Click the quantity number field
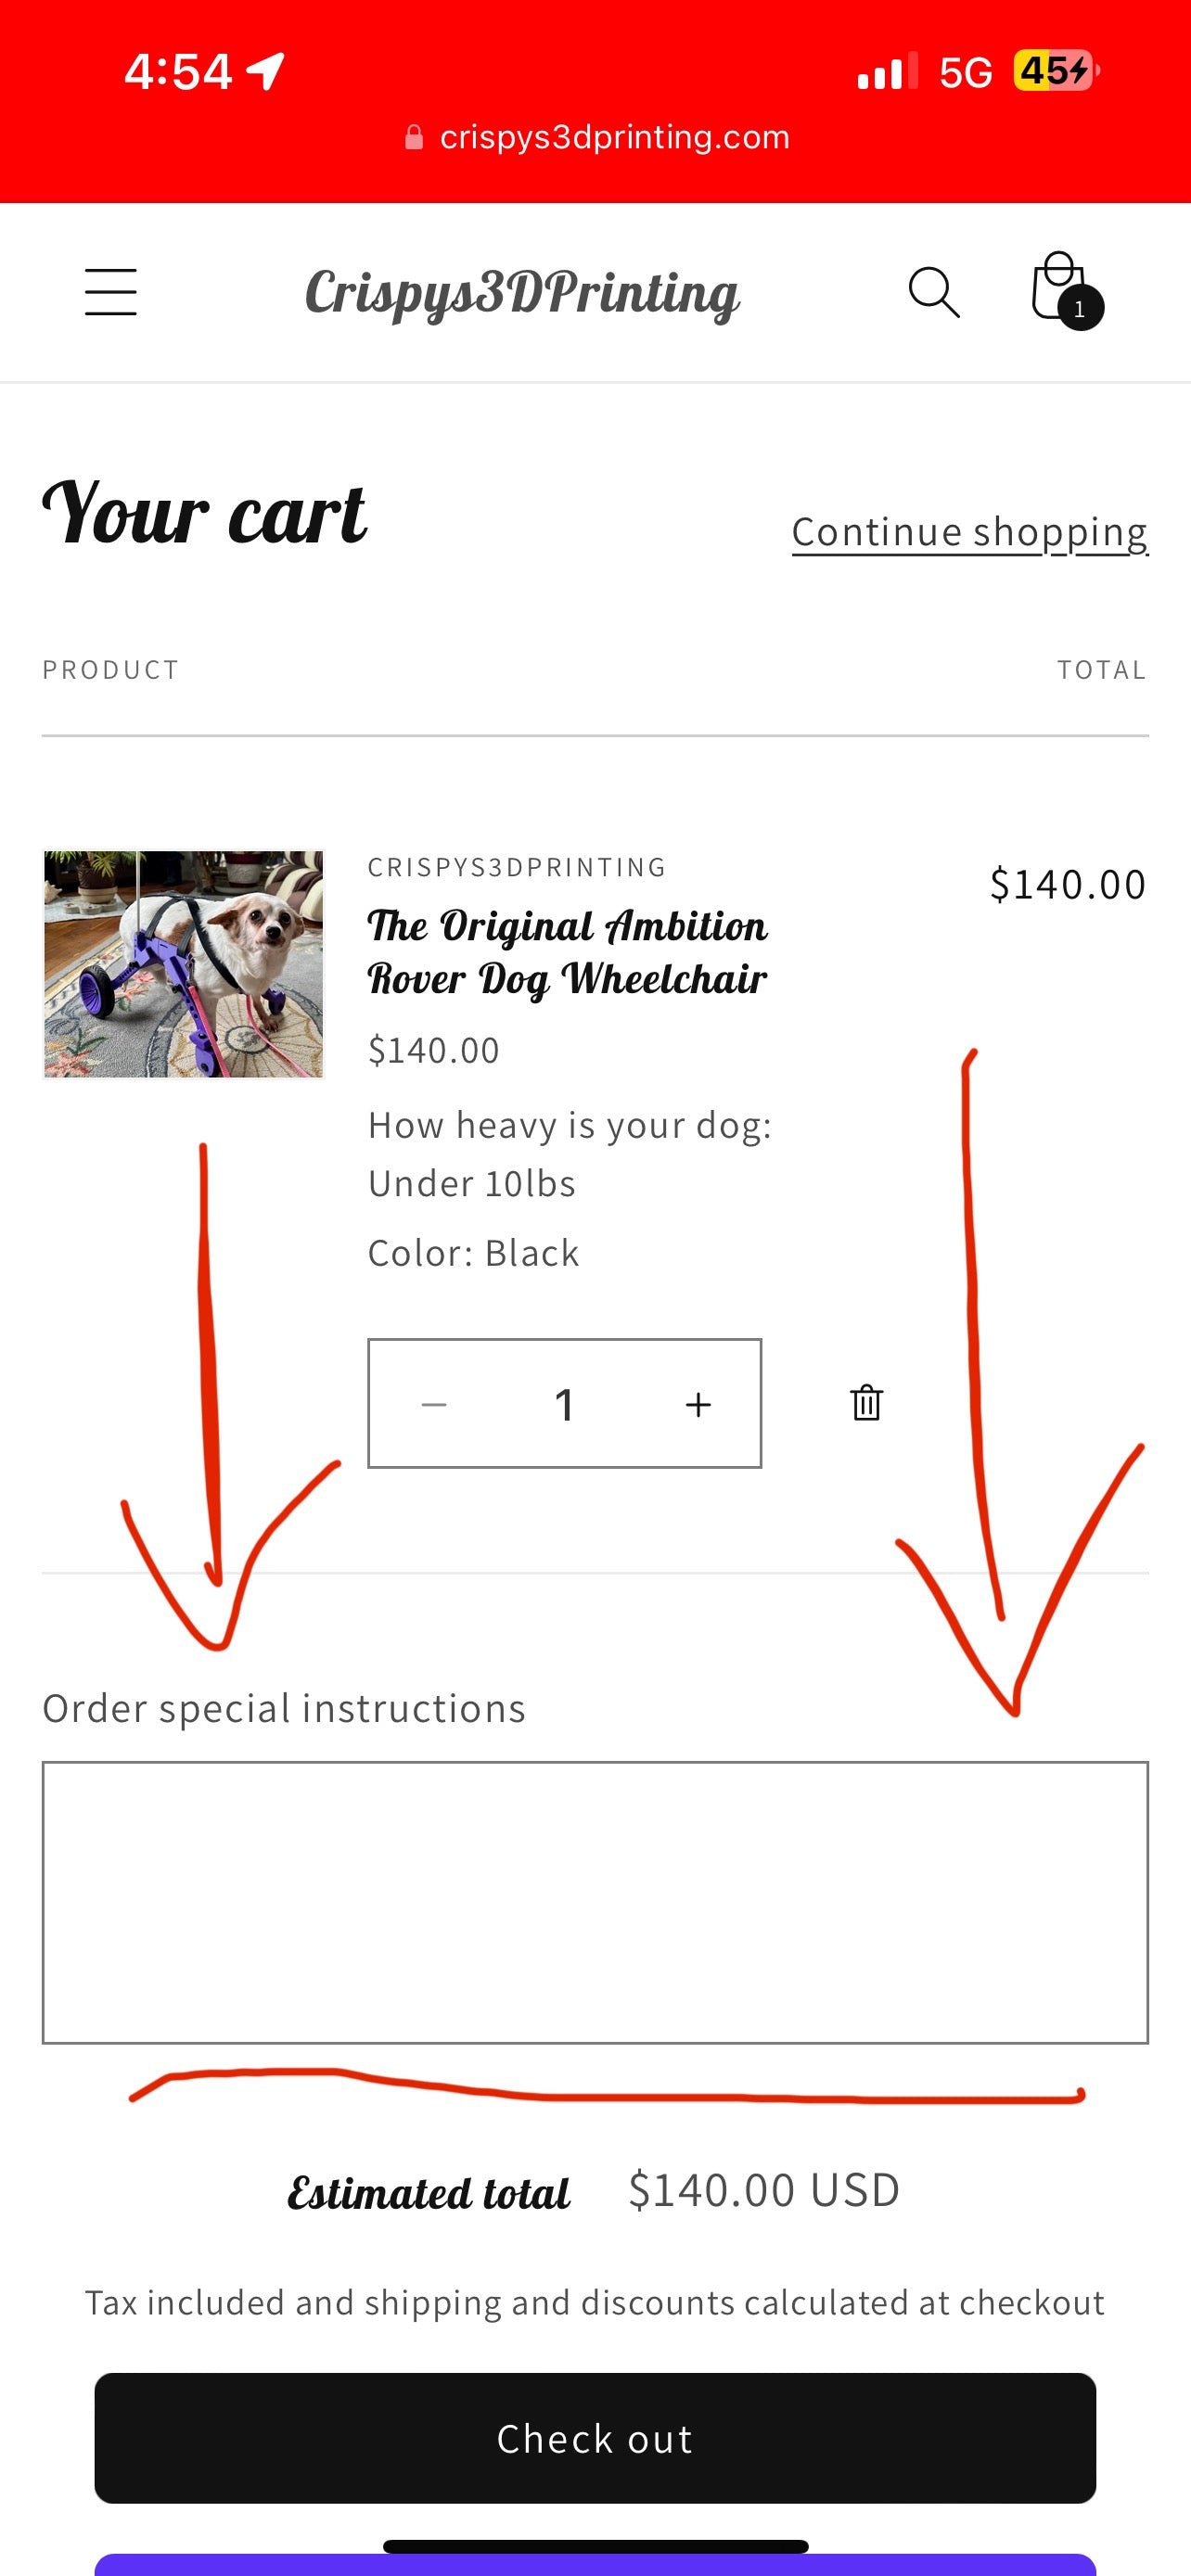Screen dimensions: 1191x2576 (x=565, y=1404)
